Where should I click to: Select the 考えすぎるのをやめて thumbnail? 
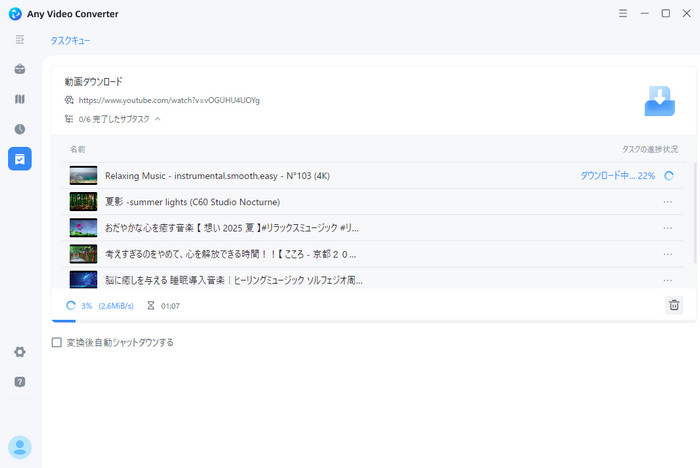[x=83, y=254]
